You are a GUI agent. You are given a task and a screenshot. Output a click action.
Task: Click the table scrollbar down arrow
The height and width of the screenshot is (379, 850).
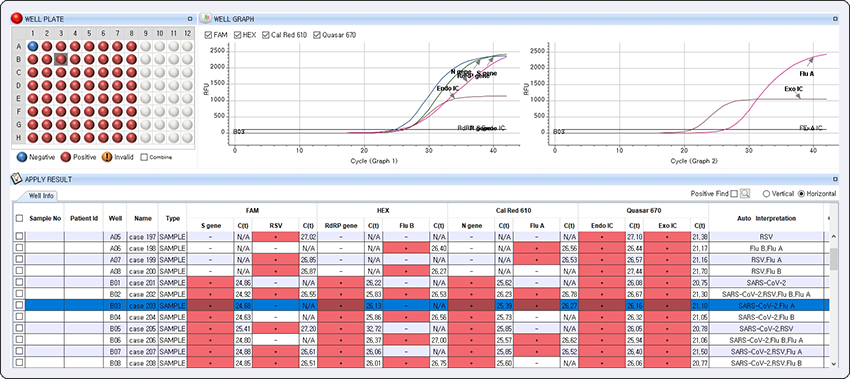coord(834,363)
